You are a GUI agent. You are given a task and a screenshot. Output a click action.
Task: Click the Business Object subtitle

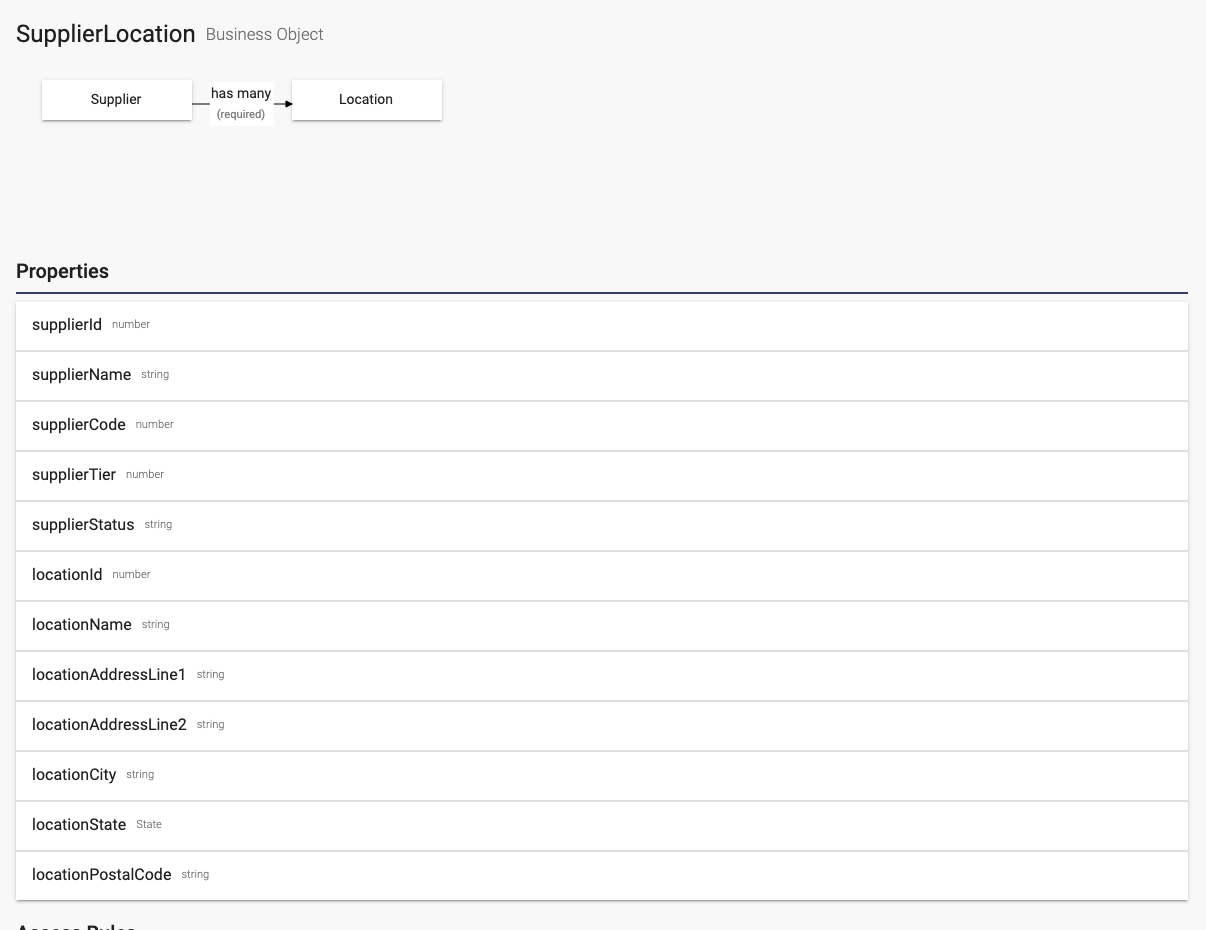tap(265, 35)
